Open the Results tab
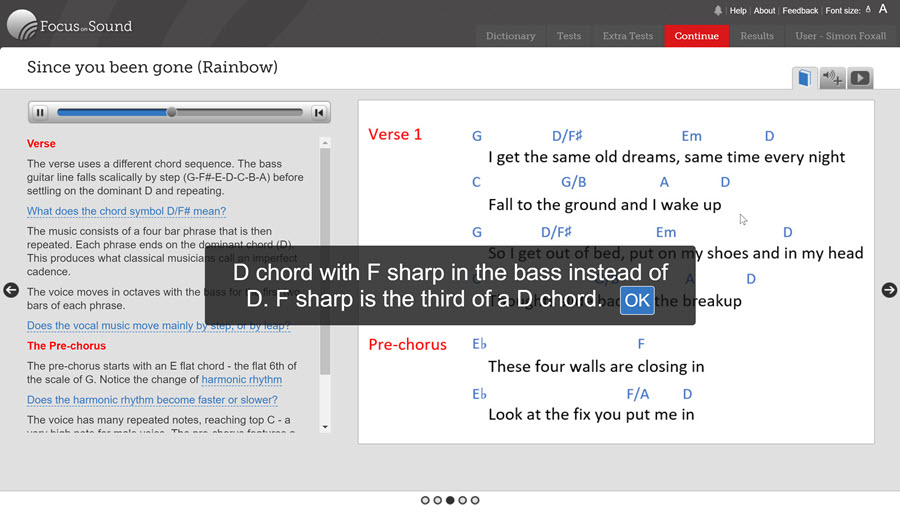The image size is (900, 512). point(757,36)
